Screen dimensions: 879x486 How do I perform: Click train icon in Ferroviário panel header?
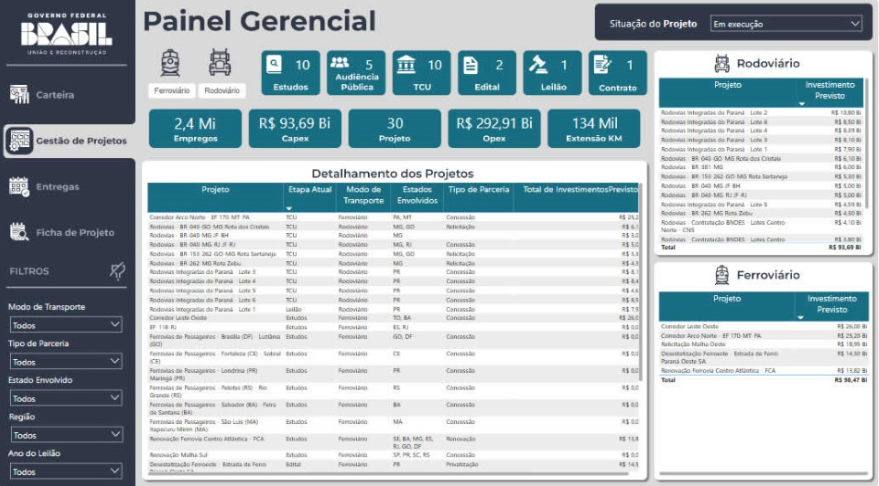722,275
